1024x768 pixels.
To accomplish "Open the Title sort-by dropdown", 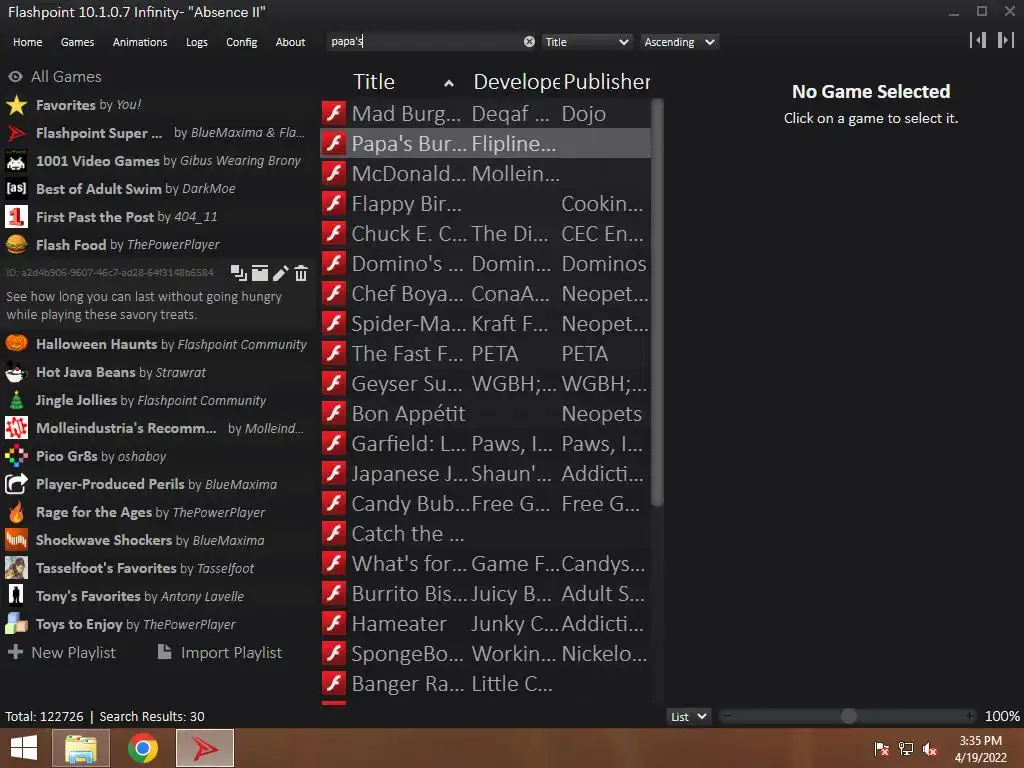I will (587, 42).
